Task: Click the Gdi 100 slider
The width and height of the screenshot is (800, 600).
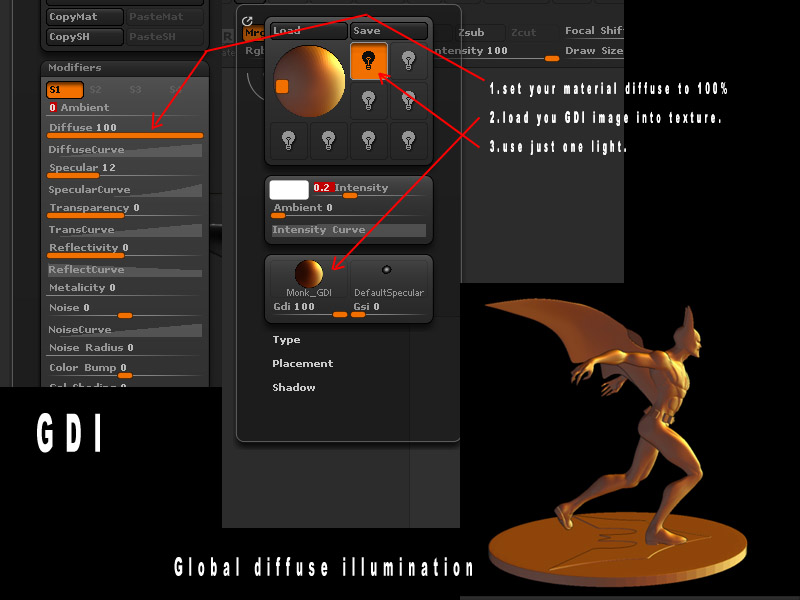Action: tap(309, 309)
